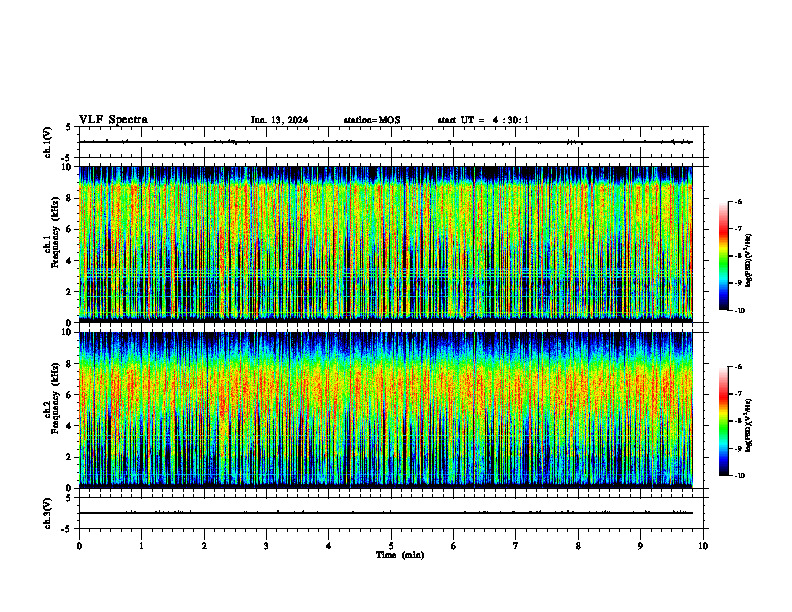Click the "station=MOS" label
Image resolution: width=792 pixels, height=612 pixels.
[372, 120]
